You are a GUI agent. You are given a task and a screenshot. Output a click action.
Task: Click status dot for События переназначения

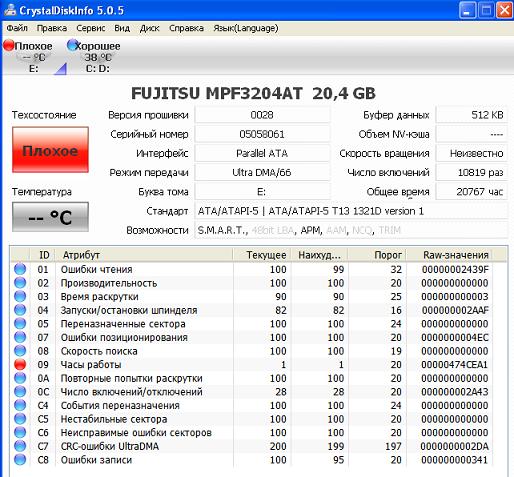20,405
